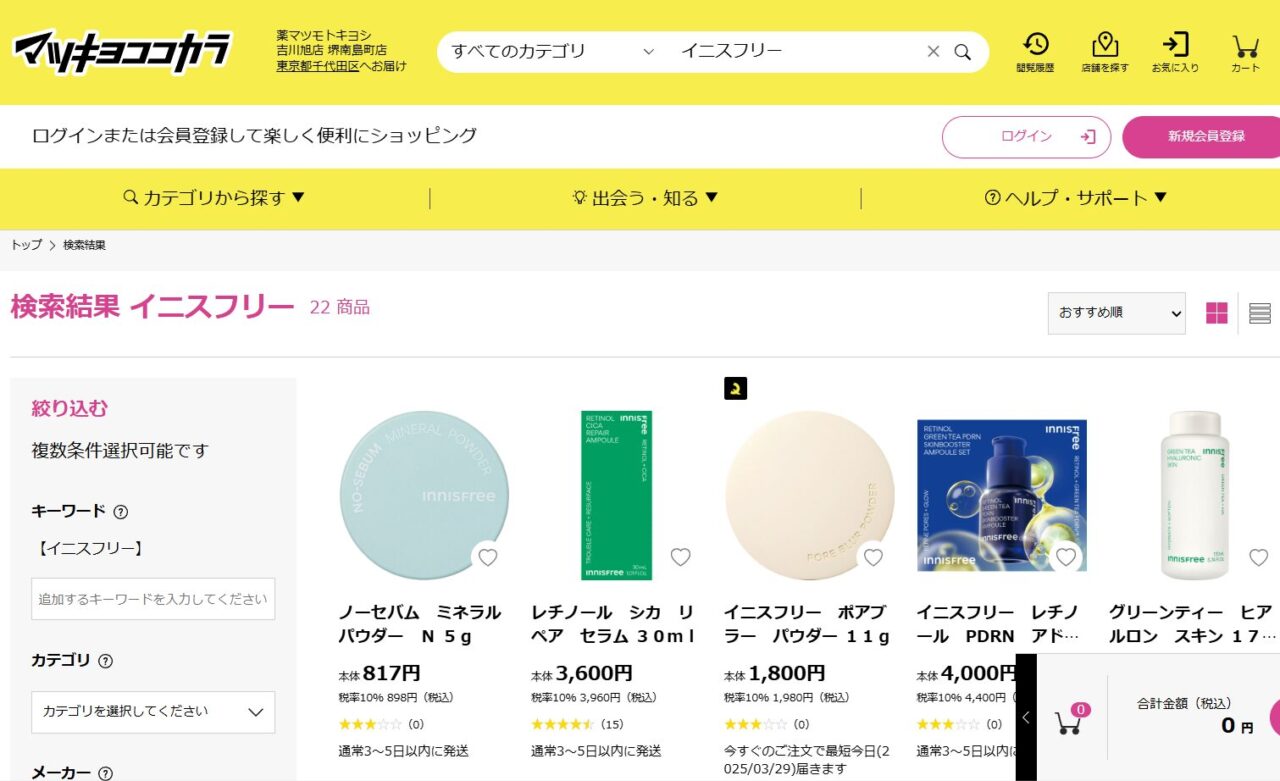Click the magnifier search icon
Screen dimensions: 1280x781
point(962,52)
